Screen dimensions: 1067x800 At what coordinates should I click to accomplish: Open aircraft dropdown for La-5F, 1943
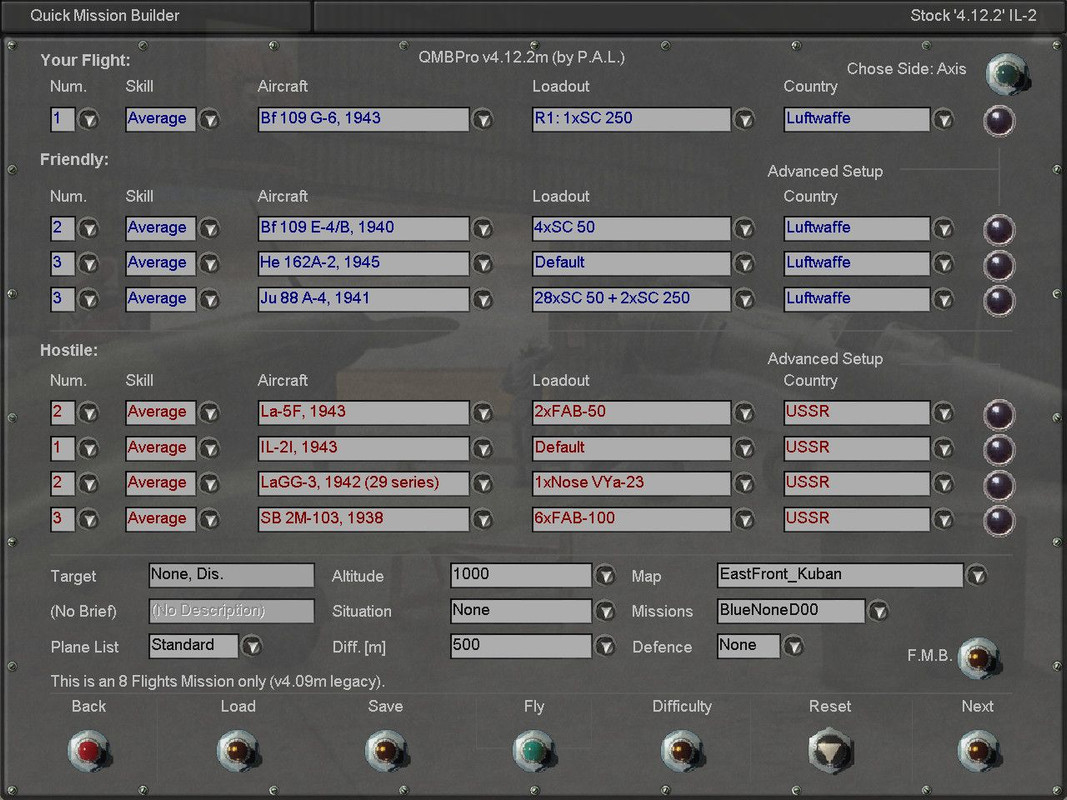click(x=482, y=413)
